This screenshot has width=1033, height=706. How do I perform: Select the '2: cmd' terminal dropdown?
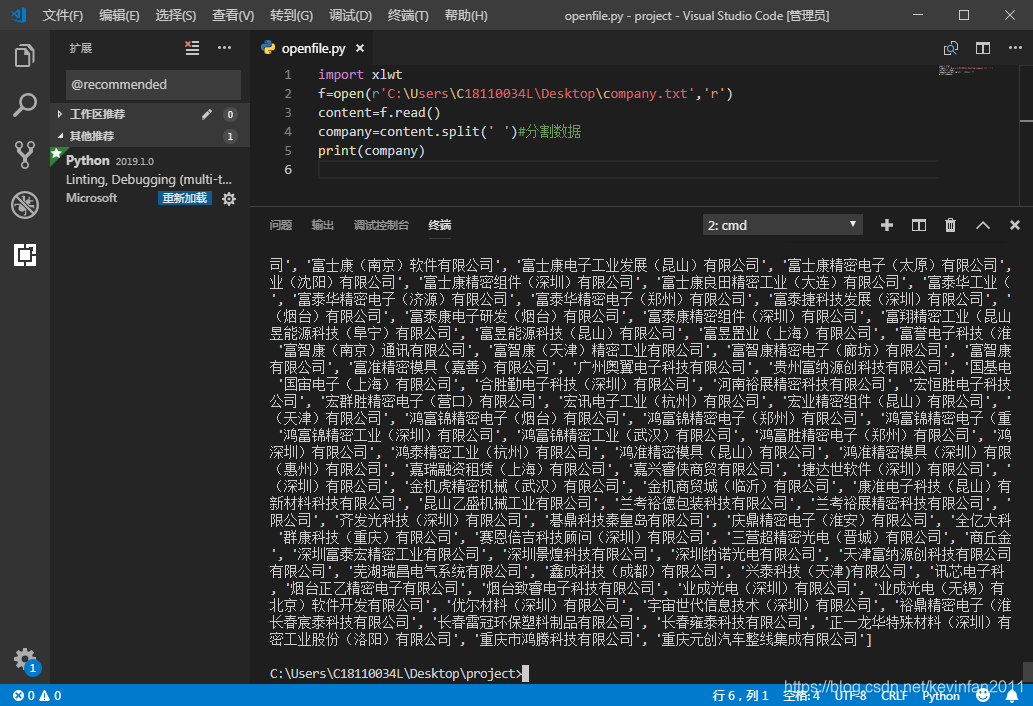pyautogui.click(x=782, y=225)
